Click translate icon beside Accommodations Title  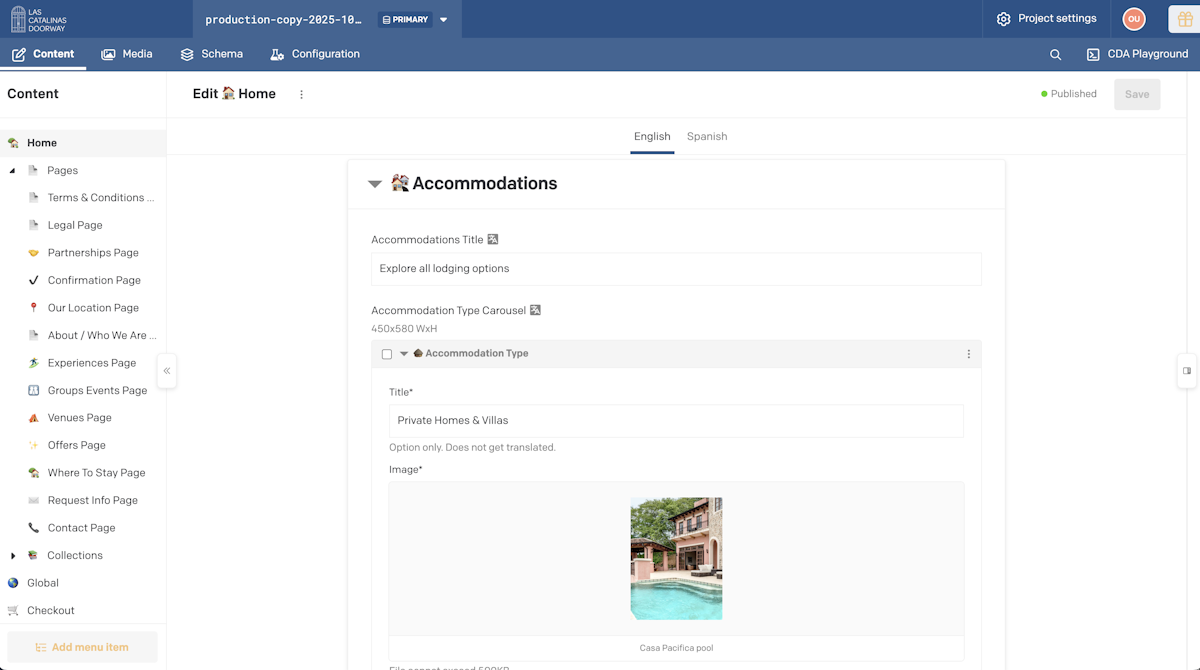click(493, 240)
